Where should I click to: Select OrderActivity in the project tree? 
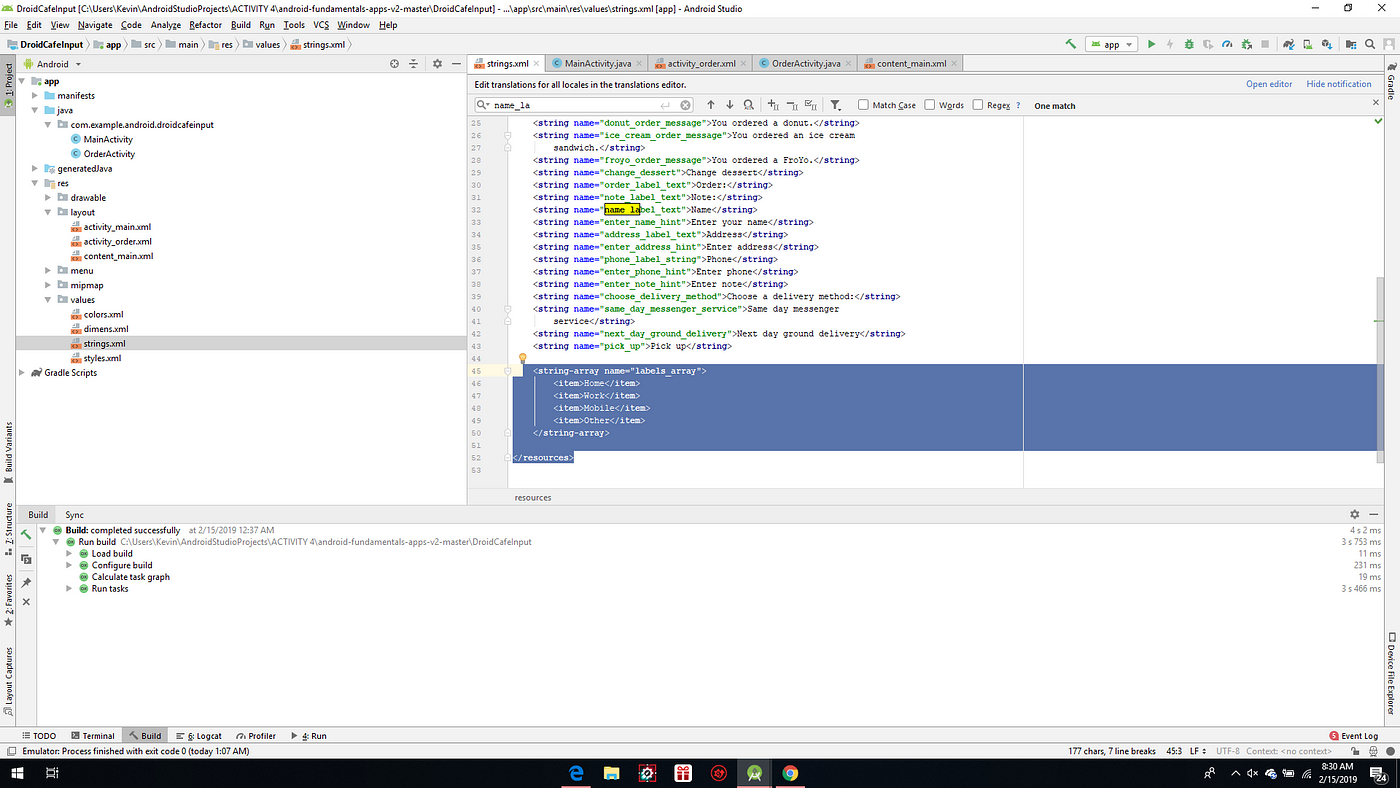(109, 154)
